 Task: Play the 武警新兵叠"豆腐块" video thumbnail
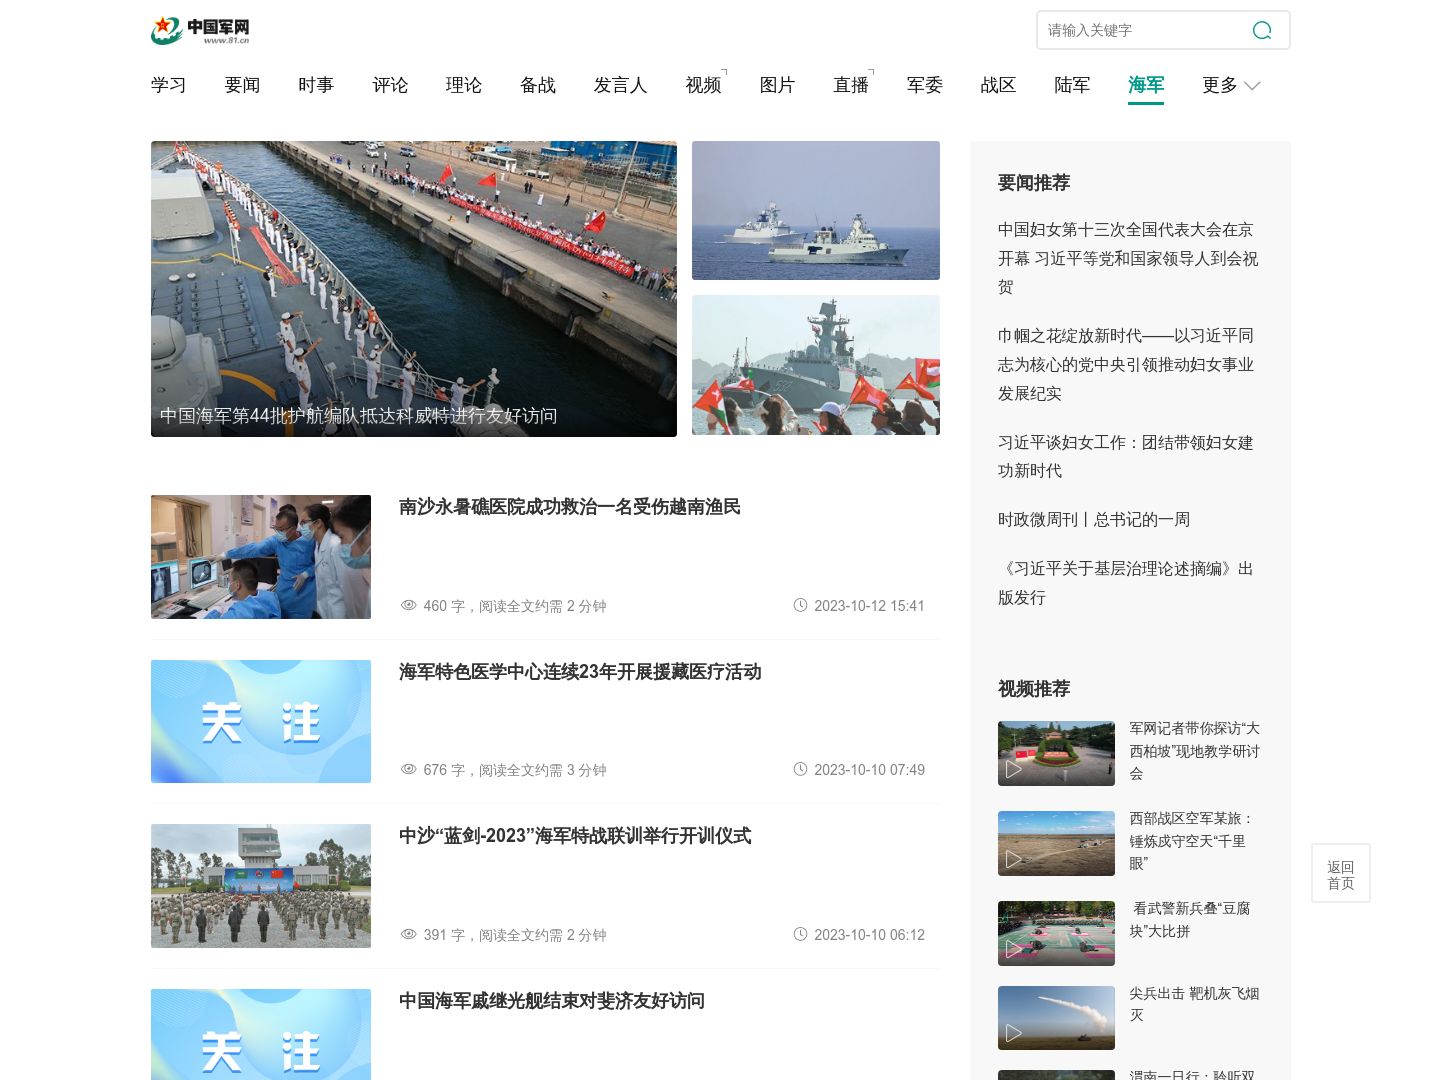pyautogui.click(x=1056, y=933)
